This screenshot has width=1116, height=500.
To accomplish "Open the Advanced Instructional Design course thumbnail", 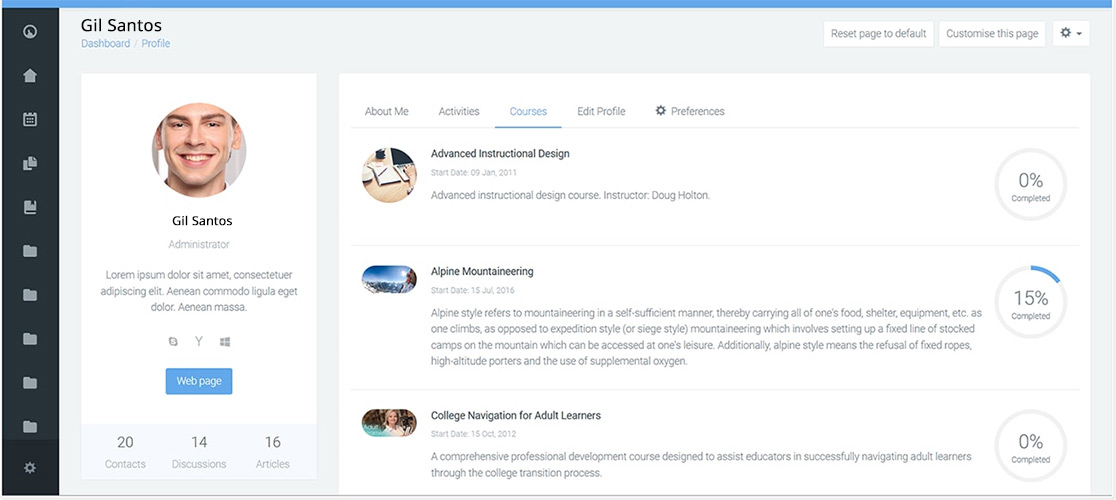I will tap(389, 175).
